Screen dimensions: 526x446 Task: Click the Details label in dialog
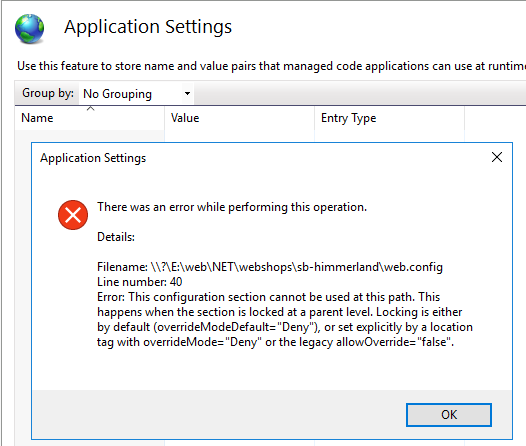116,237
